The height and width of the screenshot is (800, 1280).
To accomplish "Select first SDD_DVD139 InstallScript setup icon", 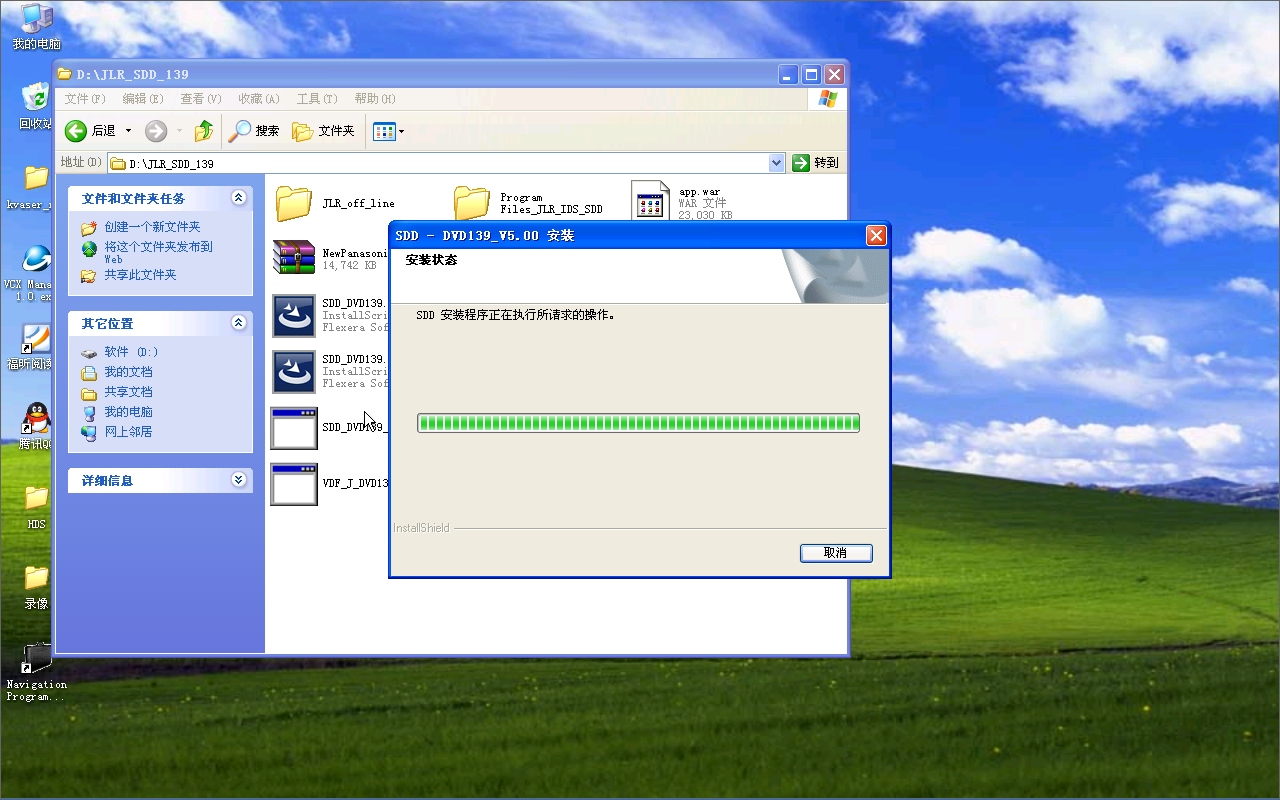I will 294,316.
